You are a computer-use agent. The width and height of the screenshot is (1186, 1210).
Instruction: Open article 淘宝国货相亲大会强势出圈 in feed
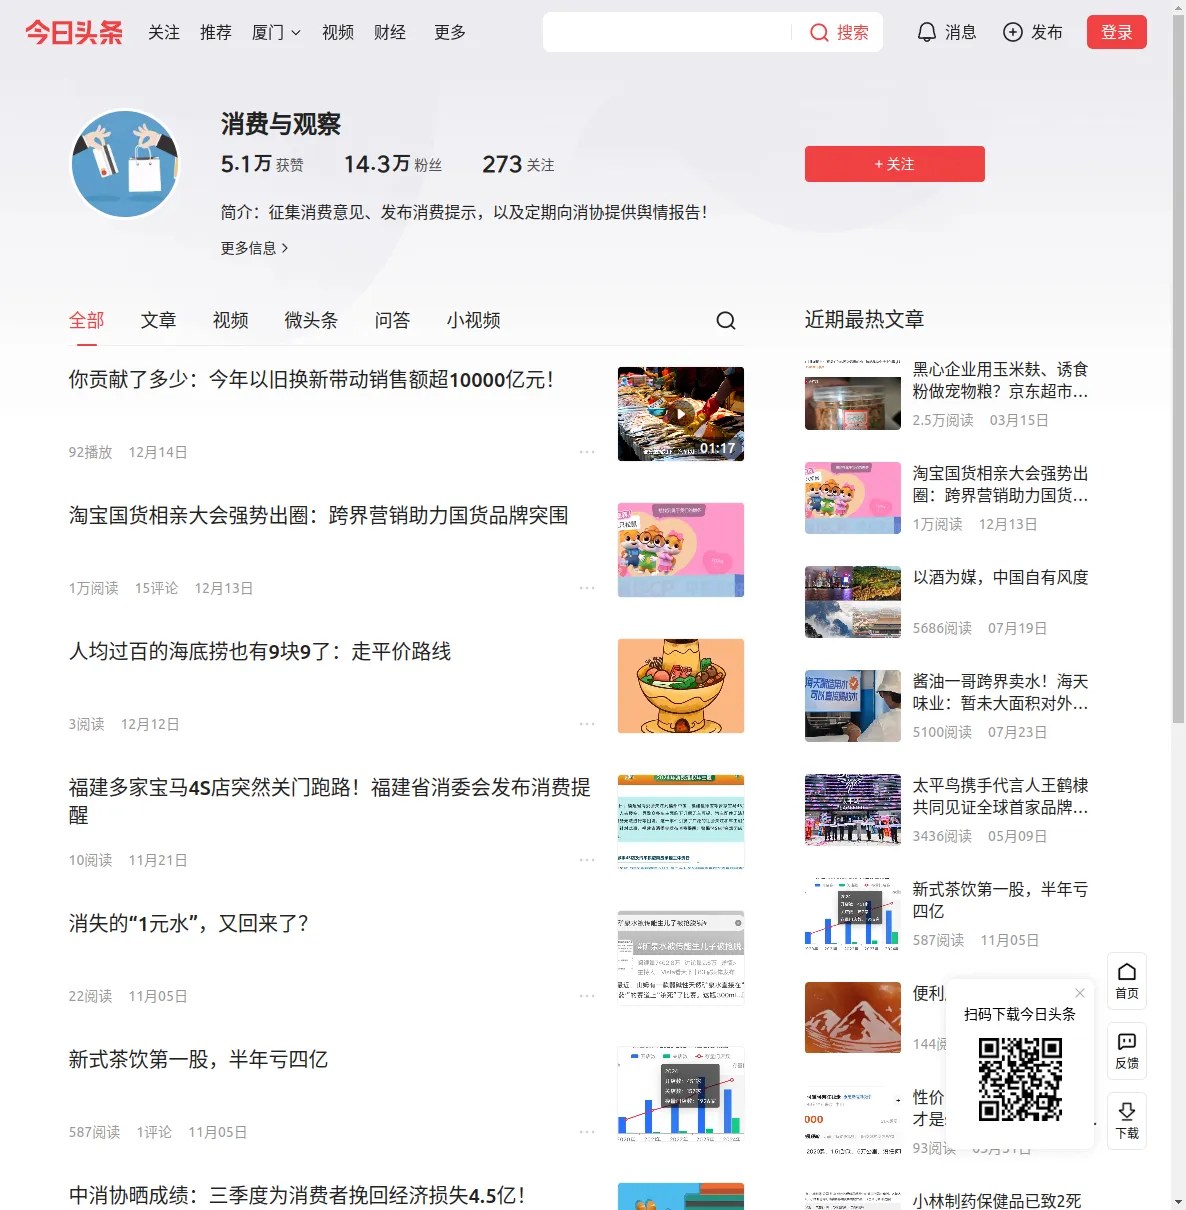tap(319, 516)
